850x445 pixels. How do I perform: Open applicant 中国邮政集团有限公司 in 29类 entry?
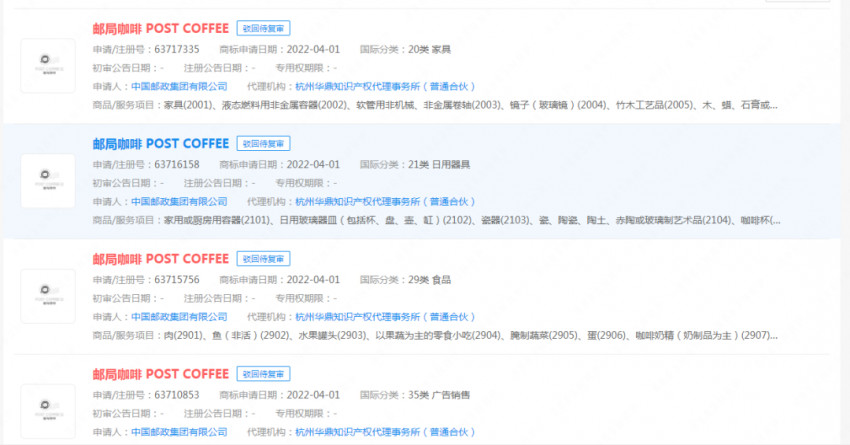click(179, 317)
